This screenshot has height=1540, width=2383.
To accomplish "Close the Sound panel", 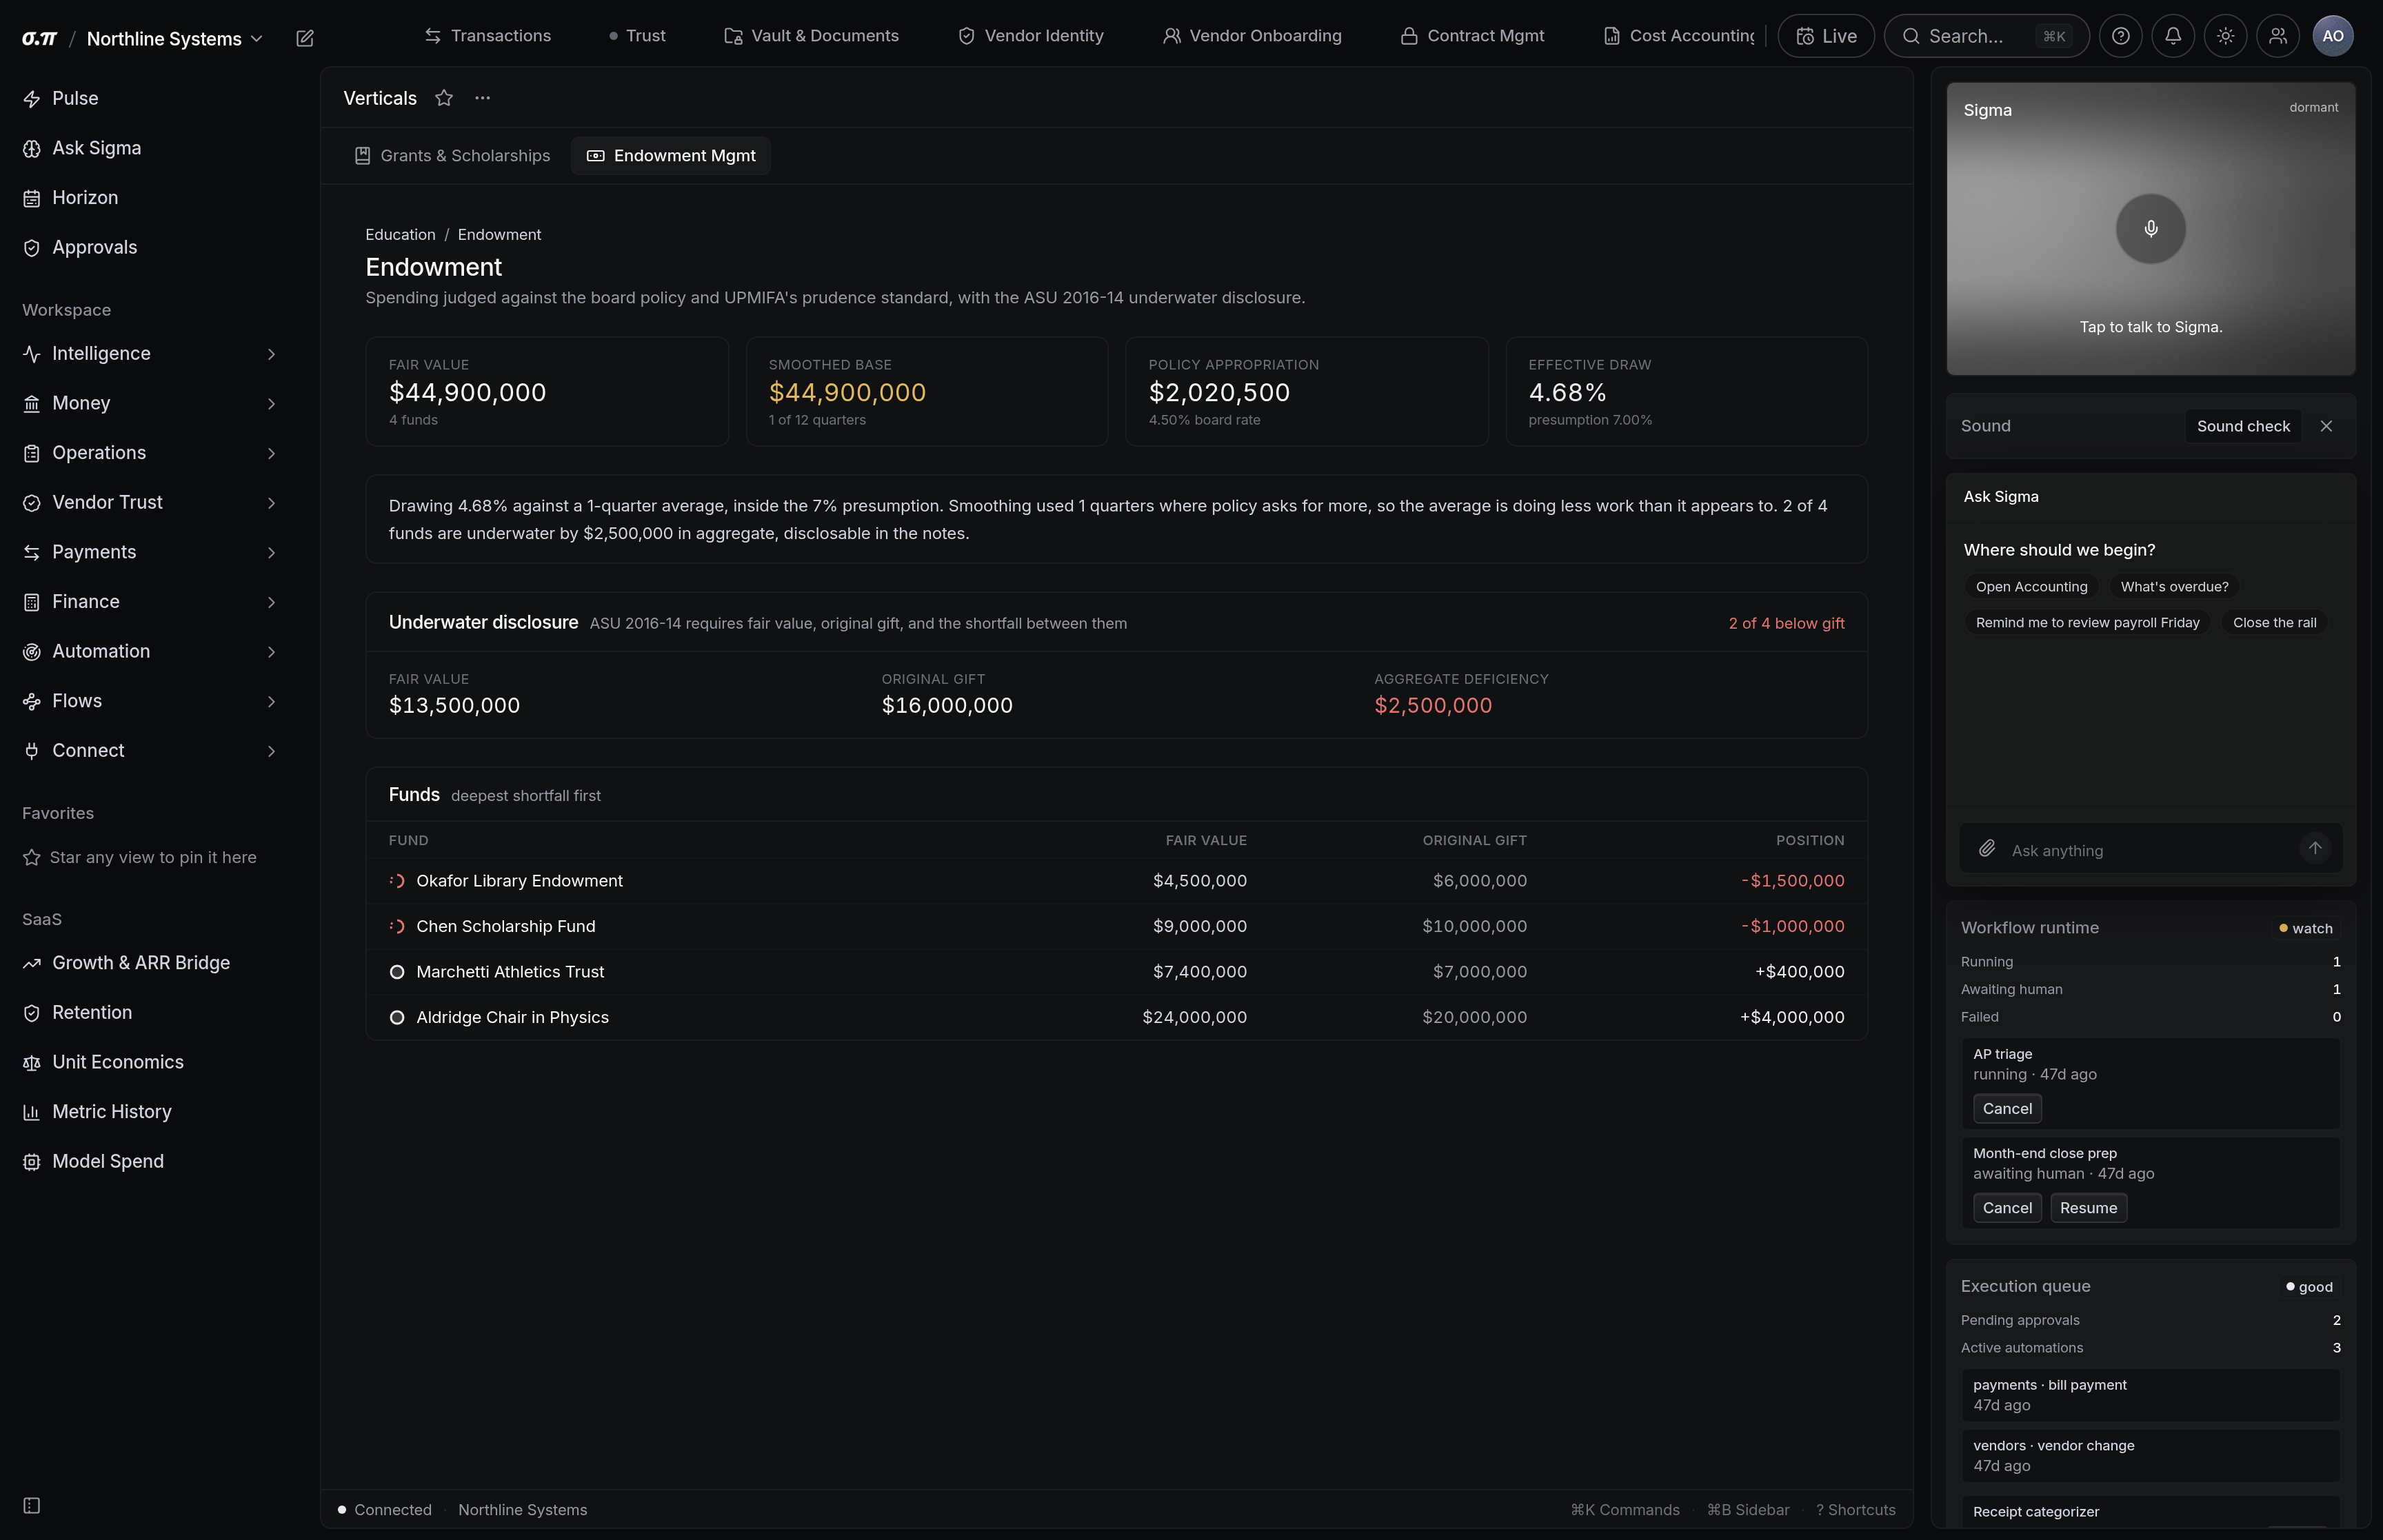I will pyautogui.click(x=2326, y=426).
